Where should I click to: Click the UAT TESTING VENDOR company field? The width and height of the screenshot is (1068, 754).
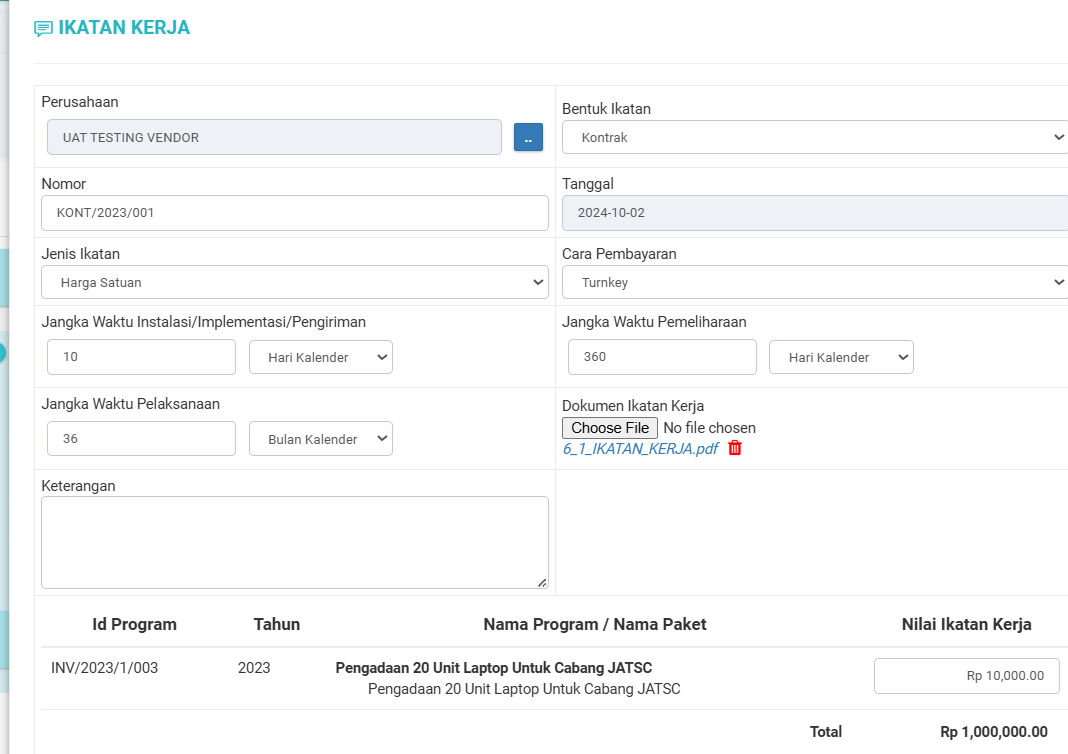tap(274, 138)
